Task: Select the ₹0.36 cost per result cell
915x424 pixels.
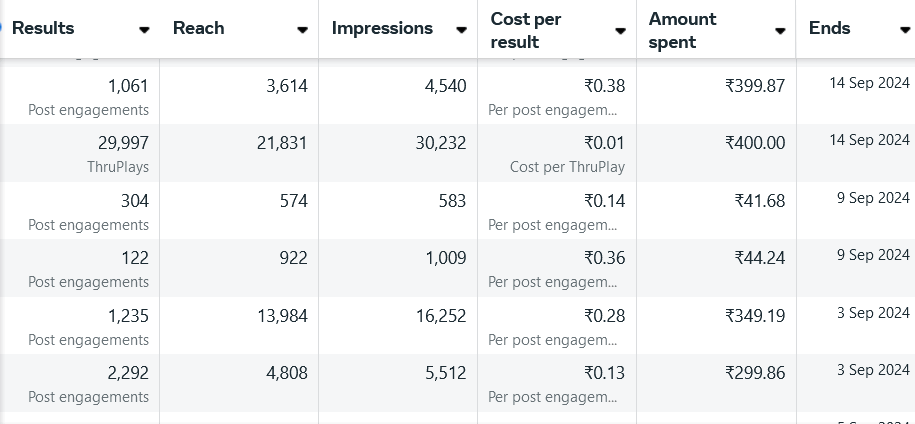Action: [x=605, y=258]
